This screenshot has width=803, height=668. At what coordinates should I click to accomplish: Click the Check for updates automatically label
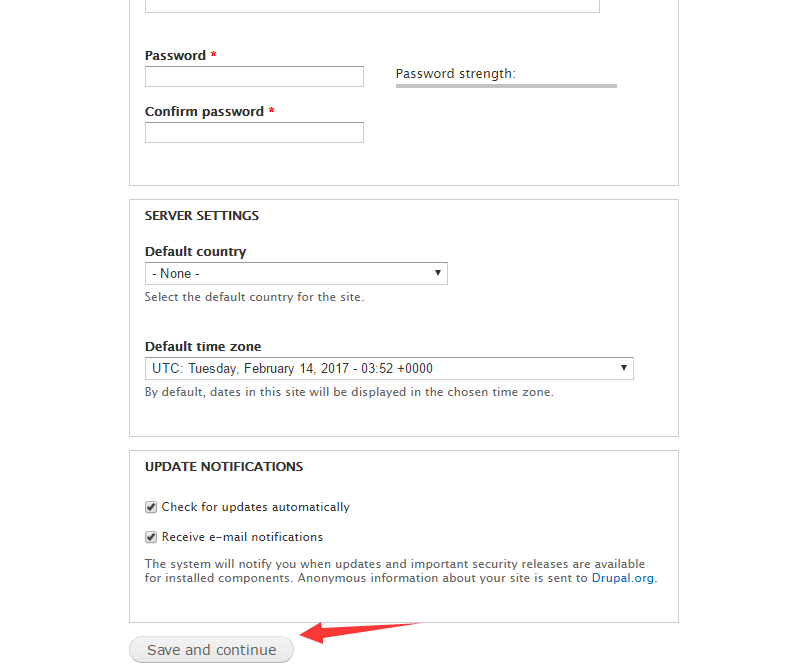256,507
